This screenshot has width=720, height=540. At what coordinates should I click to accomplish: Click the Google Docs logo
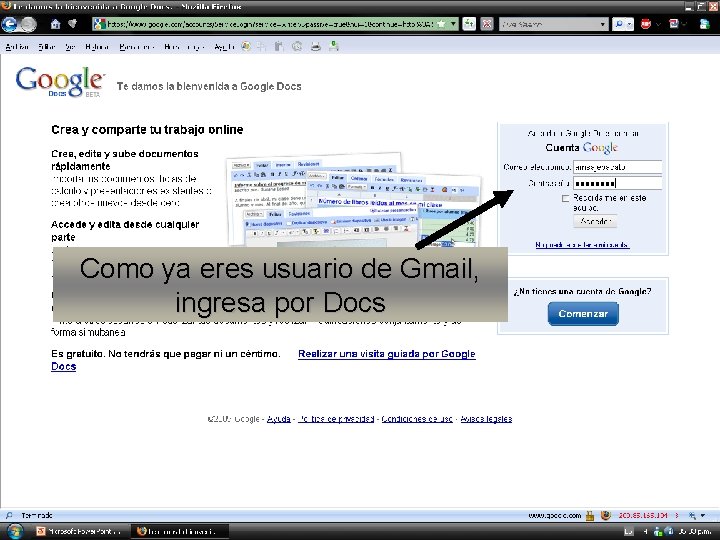pos(60,81)
